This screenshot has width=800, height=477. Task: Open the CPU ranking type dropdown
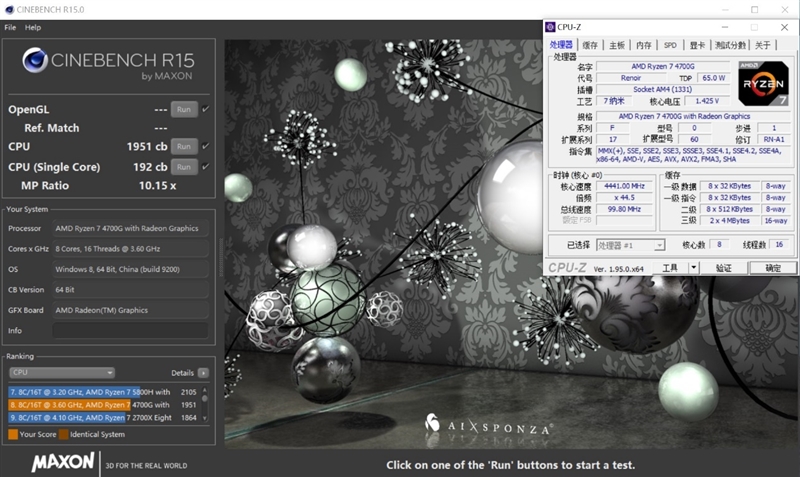pos(61,372)
